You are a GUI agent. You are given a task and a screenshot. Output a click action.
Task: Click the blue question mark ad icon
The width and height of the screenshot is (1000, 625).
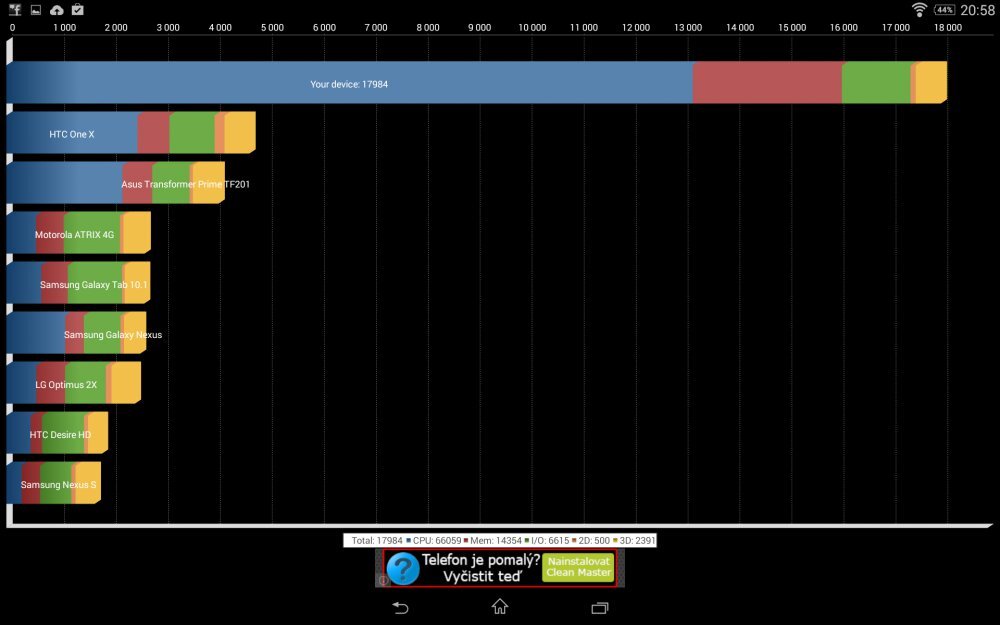(402, 568)
